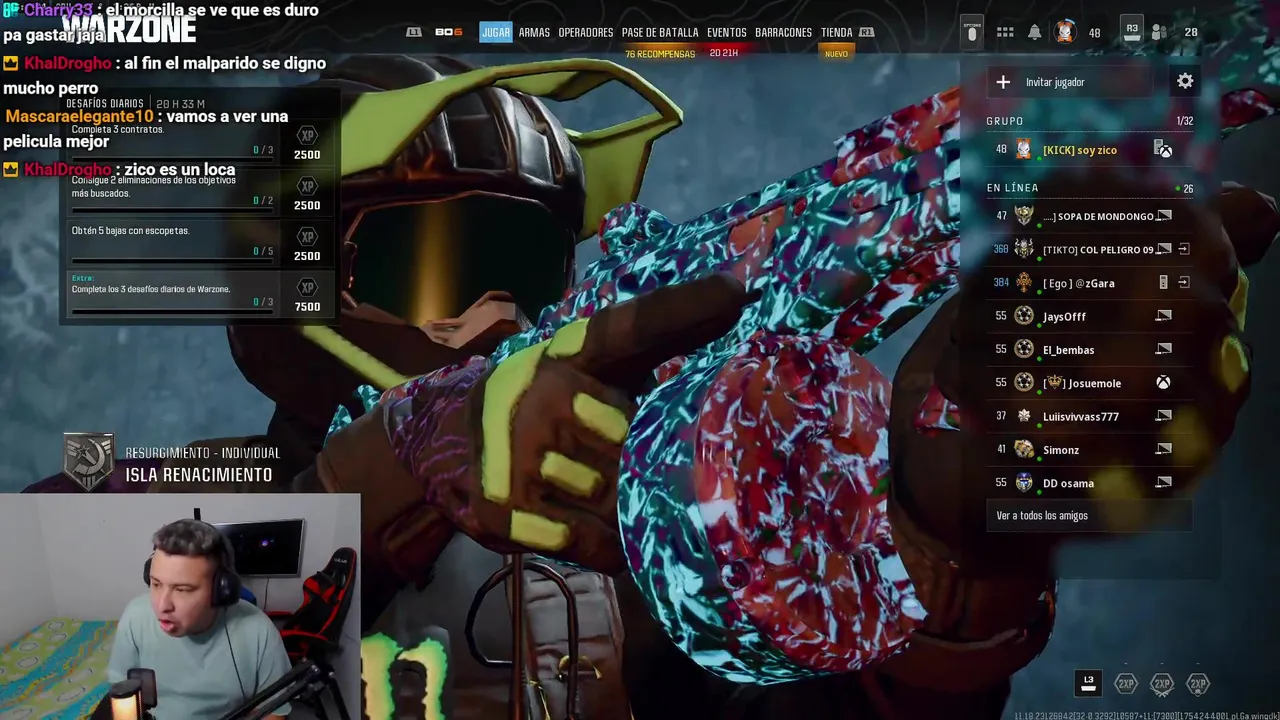Click the EN LÍNEA section header
Viewport: 1280px width, 720px height.
[x=1012, y=188]
